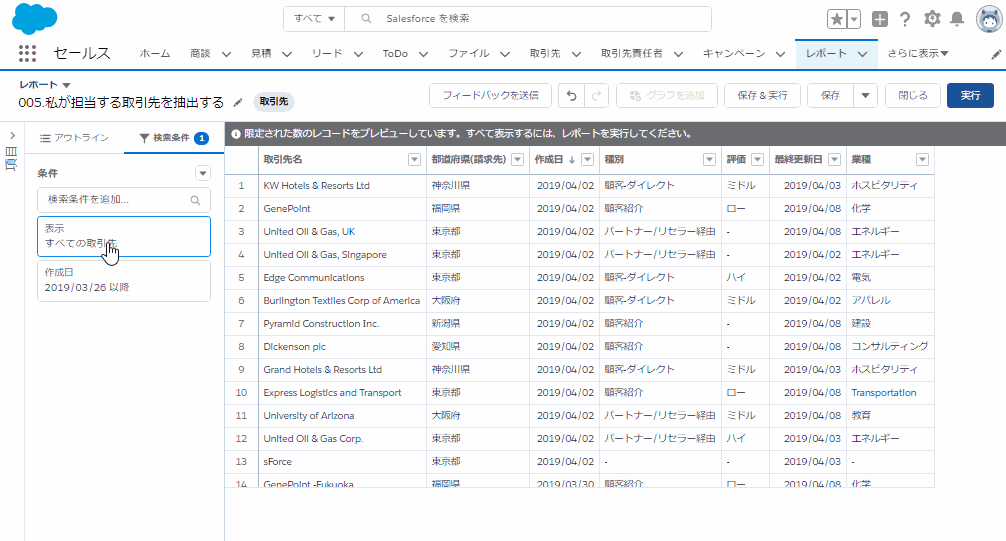
Task: Open favorites list dropdown arrow
Action: 854,19
